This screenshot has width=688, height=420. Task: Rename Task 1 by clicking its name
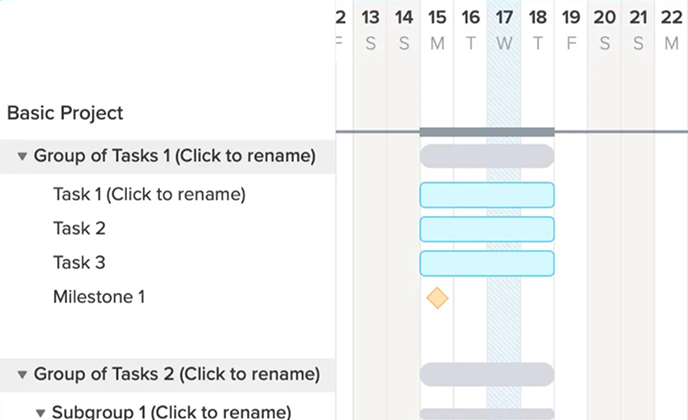click(149, 194)
